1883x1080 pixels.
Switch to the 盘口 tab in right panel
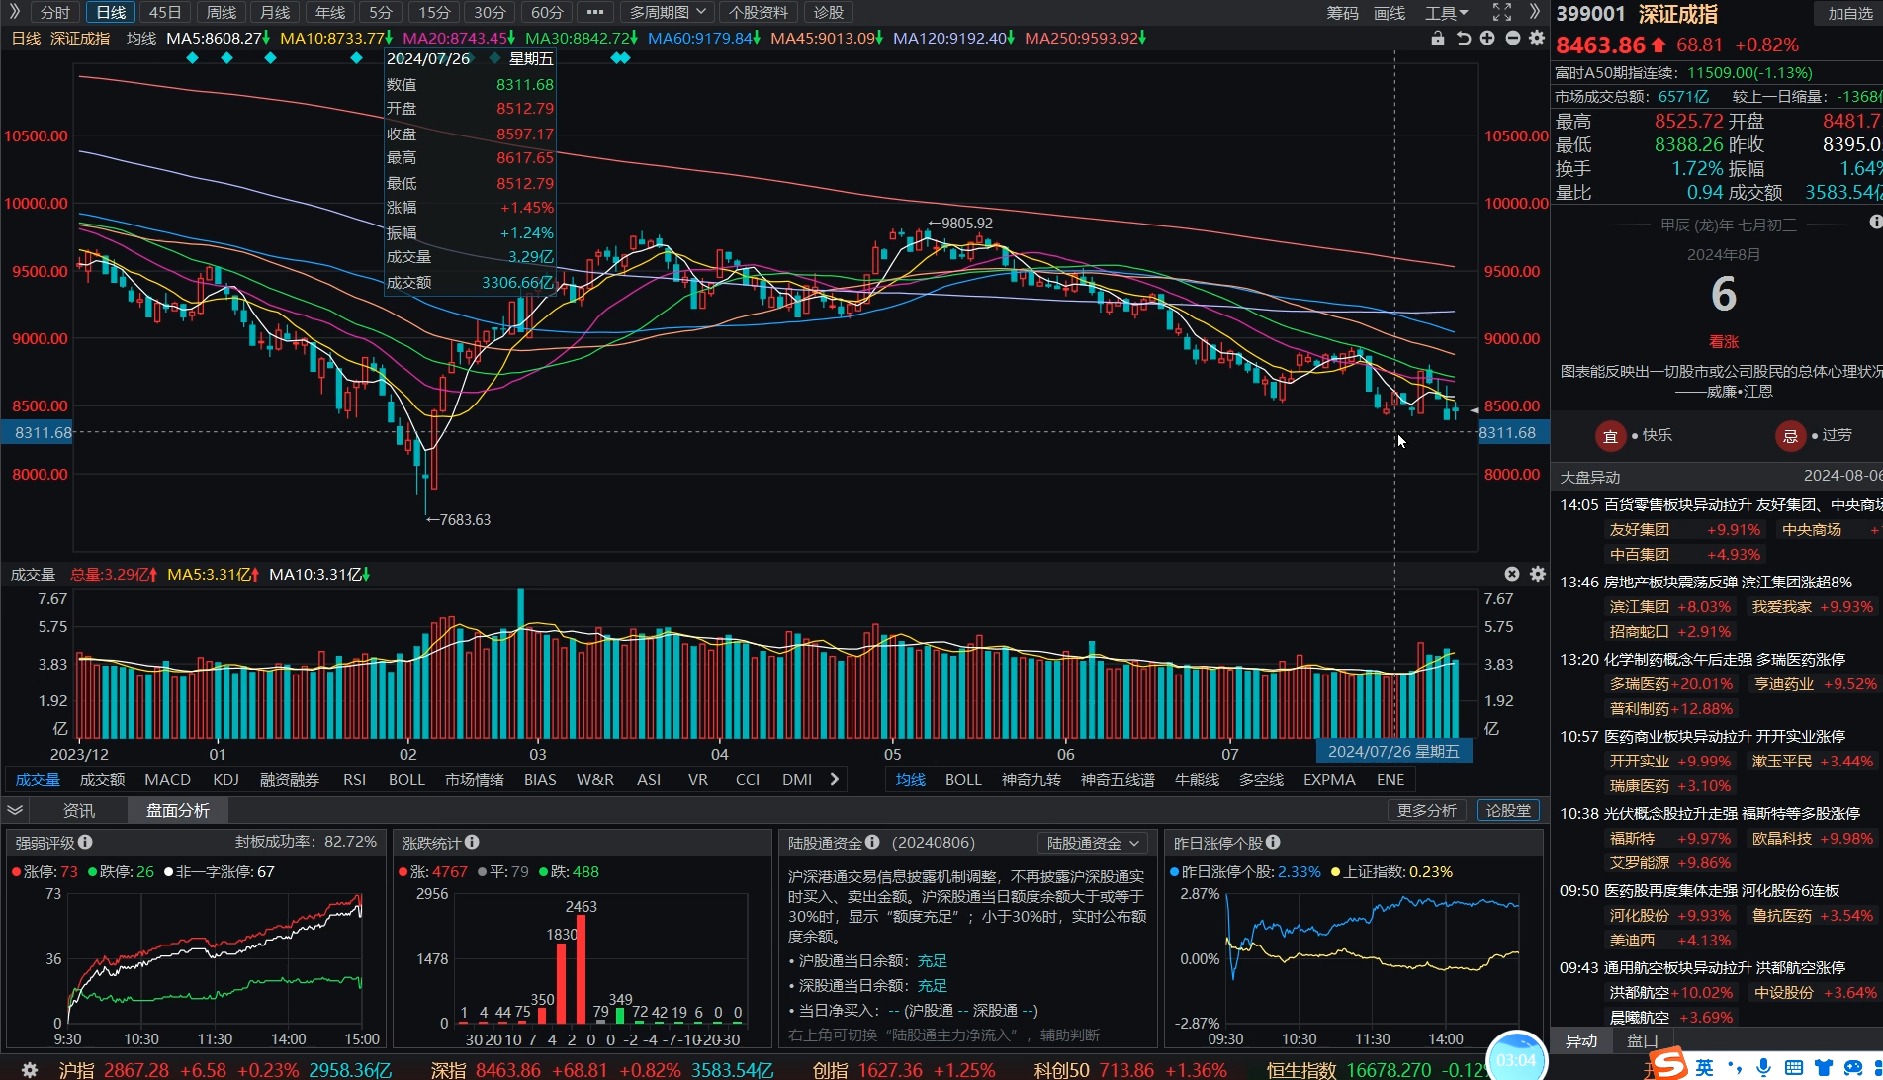point(1643,1041)
